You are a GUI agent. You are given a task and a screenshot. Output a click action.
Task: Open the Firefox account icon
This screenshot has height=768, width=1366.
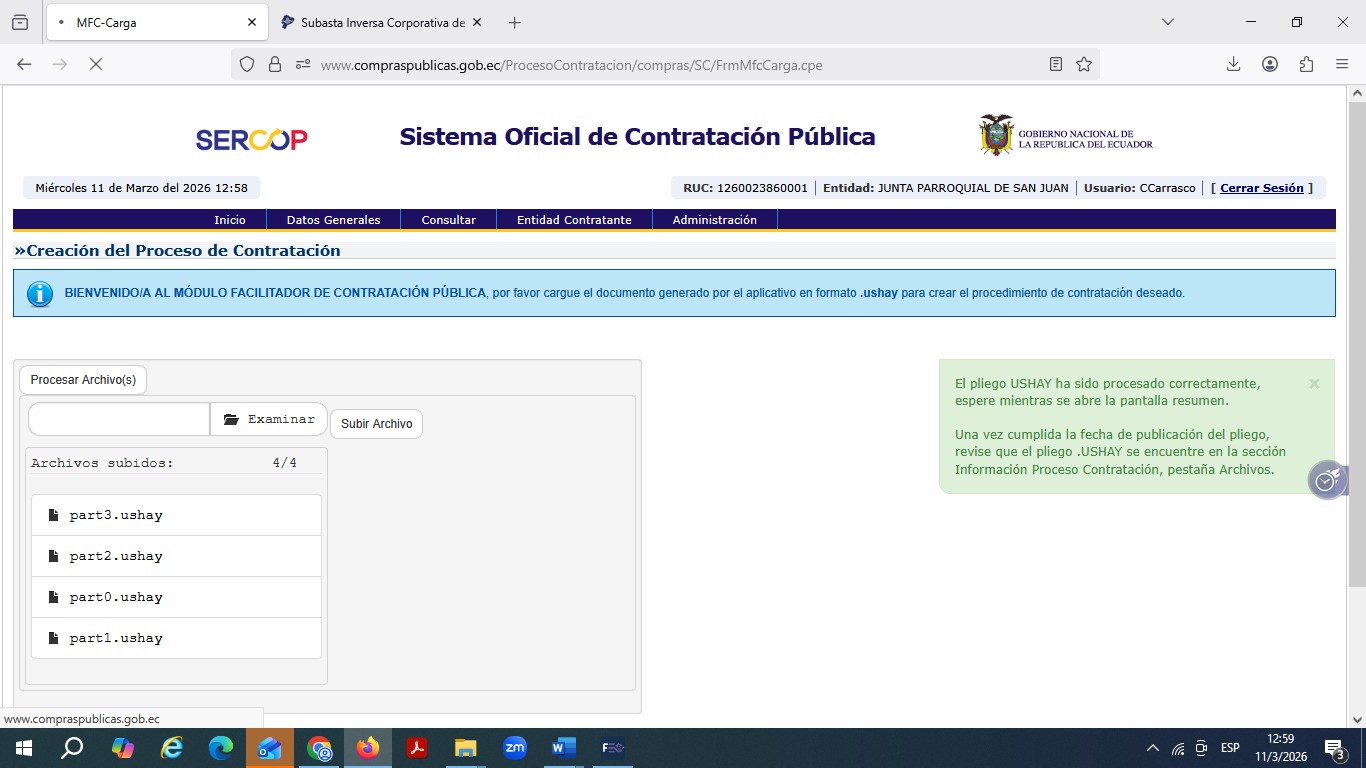(1270, 64)
